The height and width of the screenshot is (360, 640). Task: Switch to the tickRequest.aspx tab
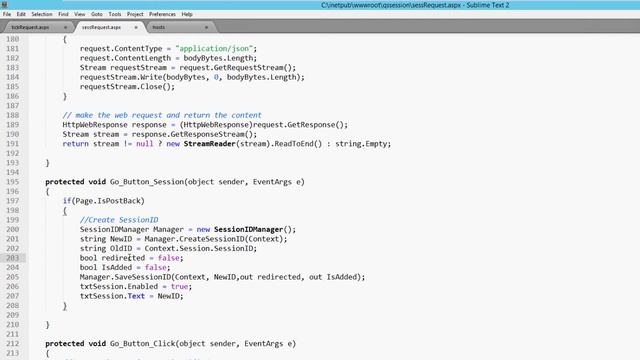click(x=30, y=27)
